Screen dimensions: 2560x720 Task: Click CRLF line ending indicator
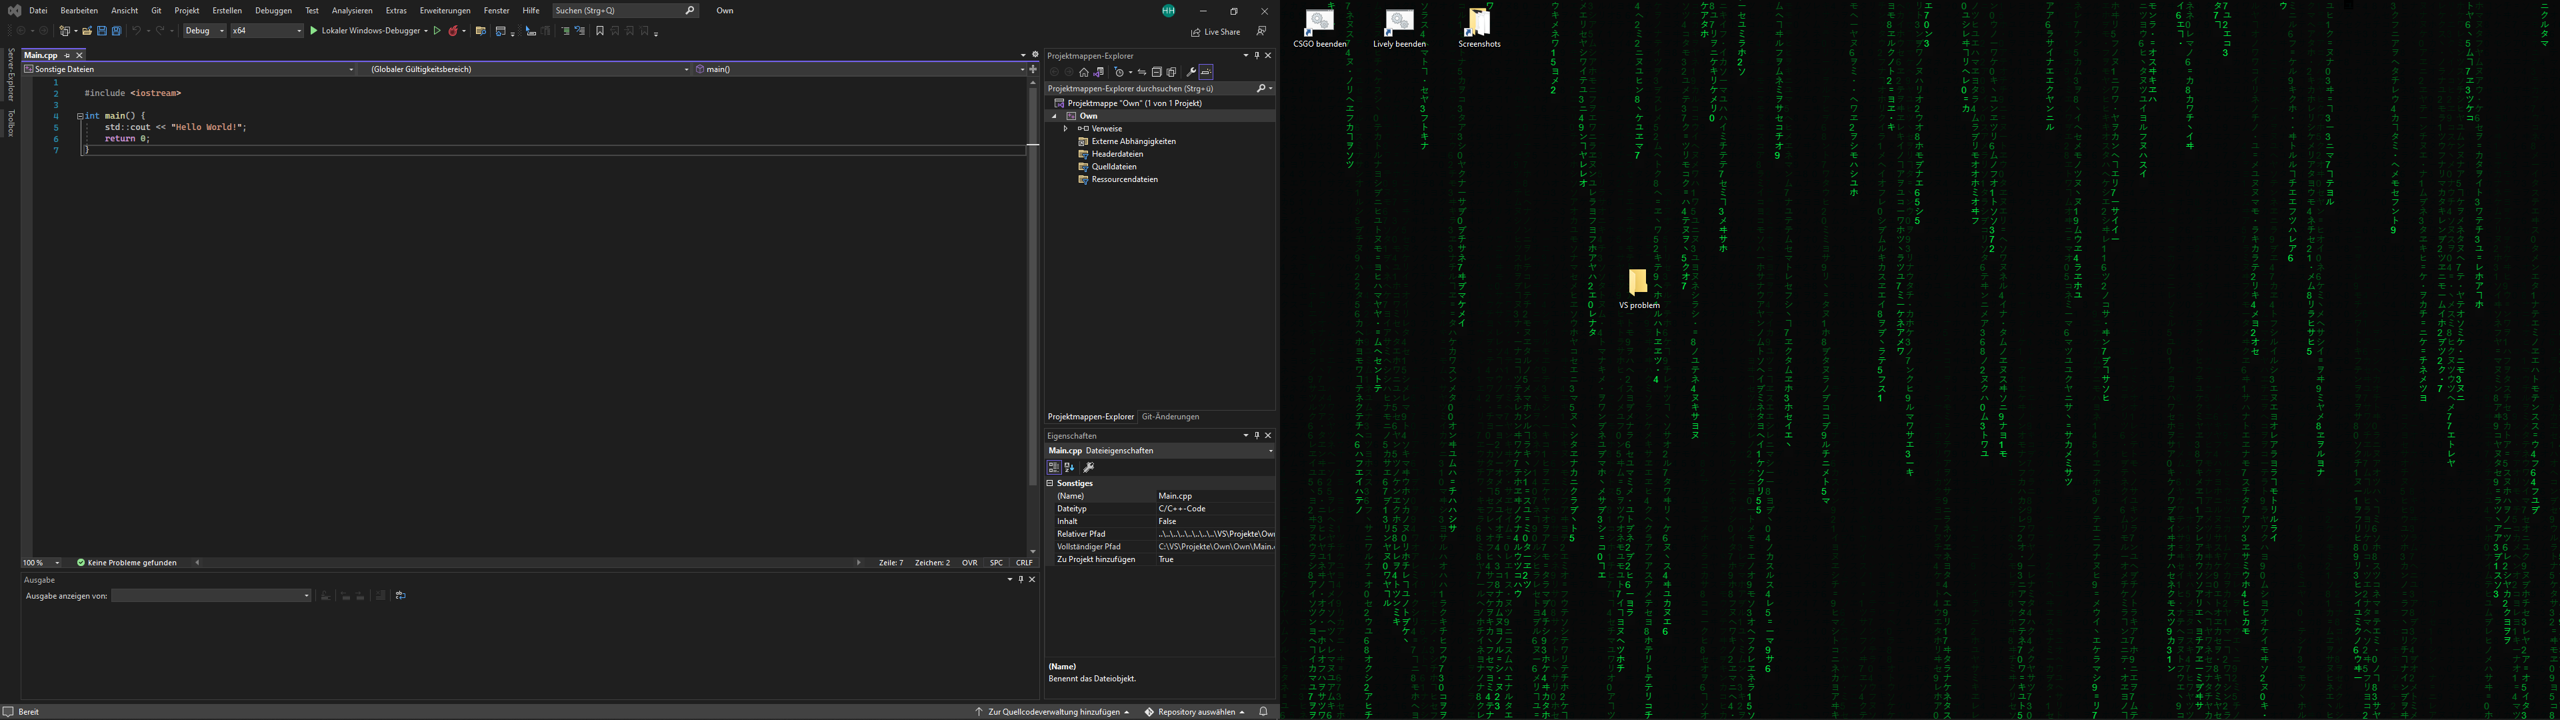1024,563
